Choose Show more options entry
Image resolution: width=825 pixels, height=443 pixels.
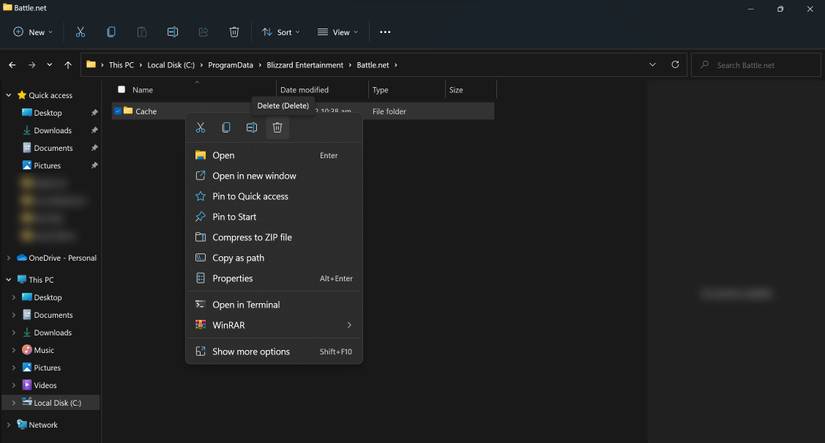(x=251, y=351)
